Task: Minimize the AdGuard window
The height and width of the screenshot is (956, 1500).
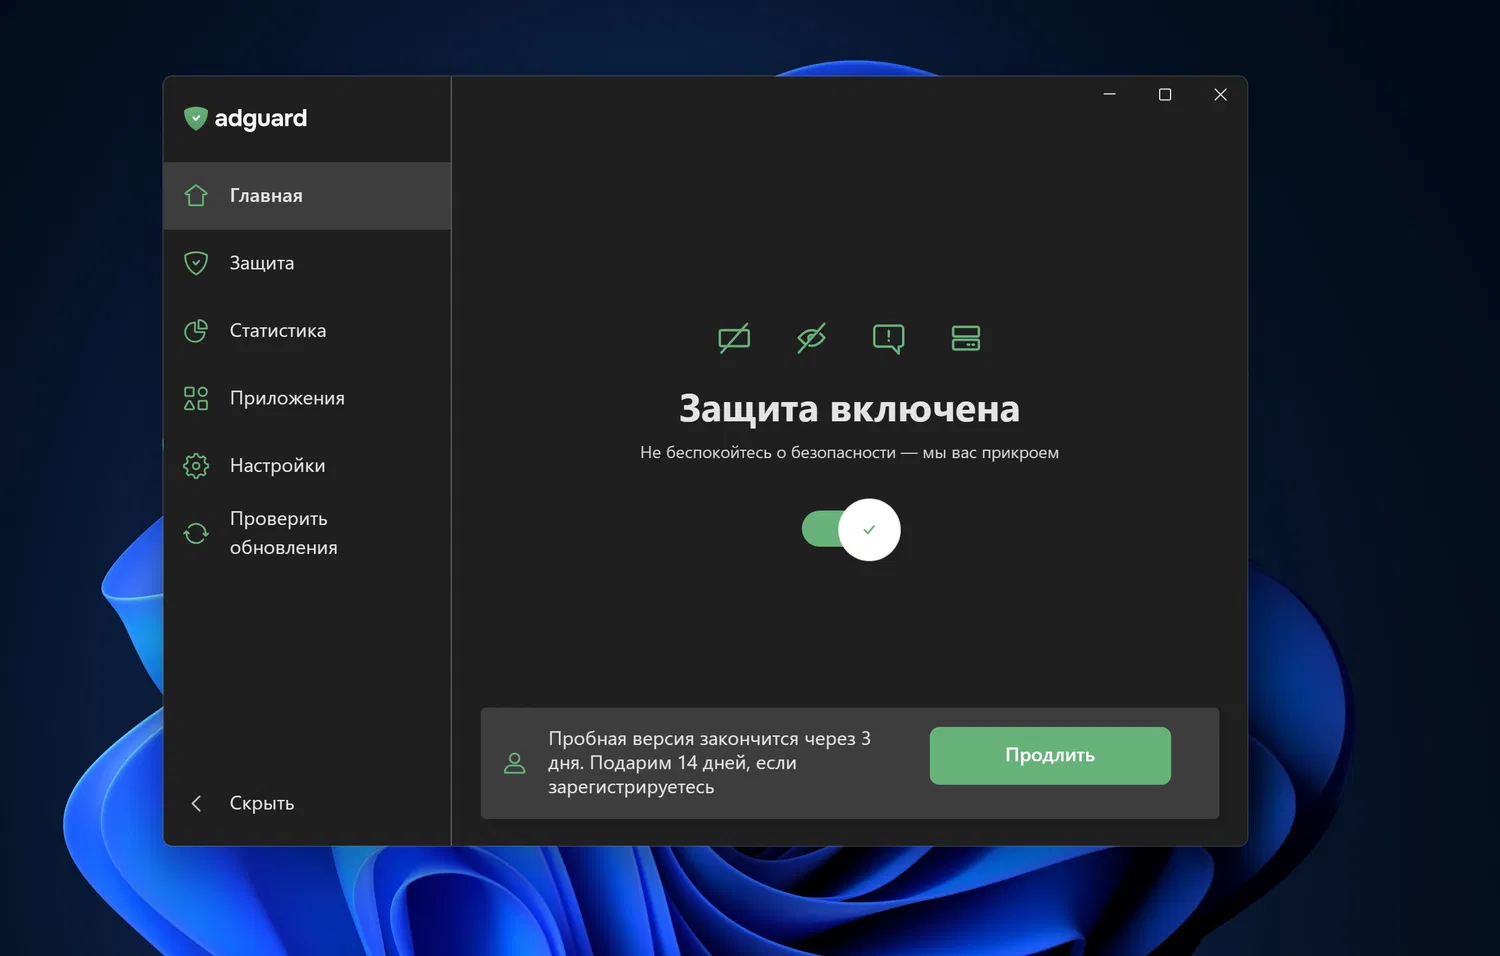Action: (1110, 94)
